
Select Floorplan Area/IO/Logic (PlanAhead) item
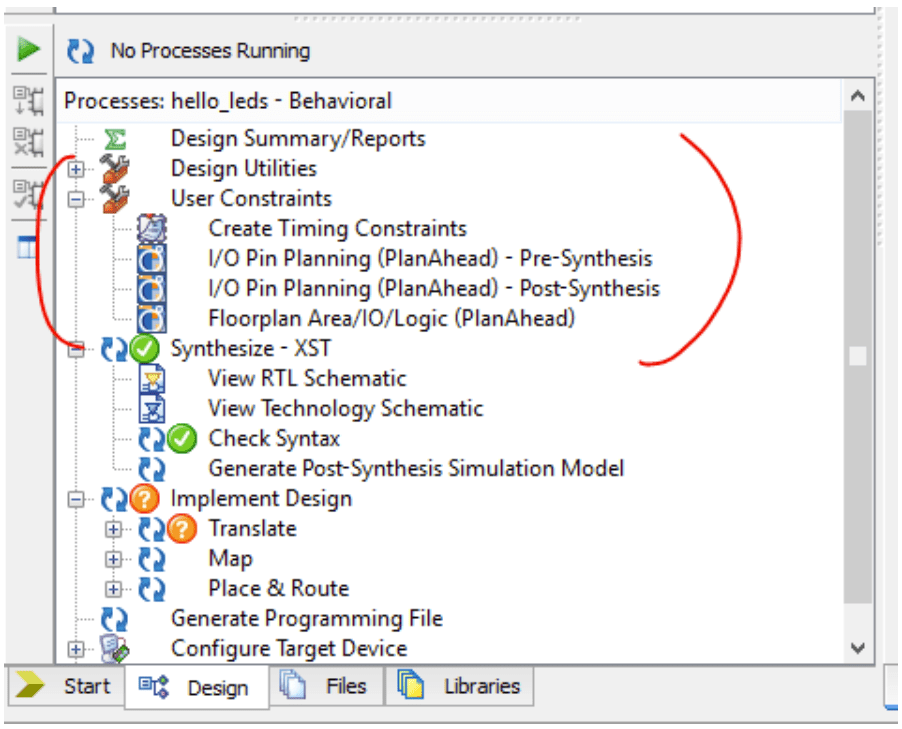point(391,319)
